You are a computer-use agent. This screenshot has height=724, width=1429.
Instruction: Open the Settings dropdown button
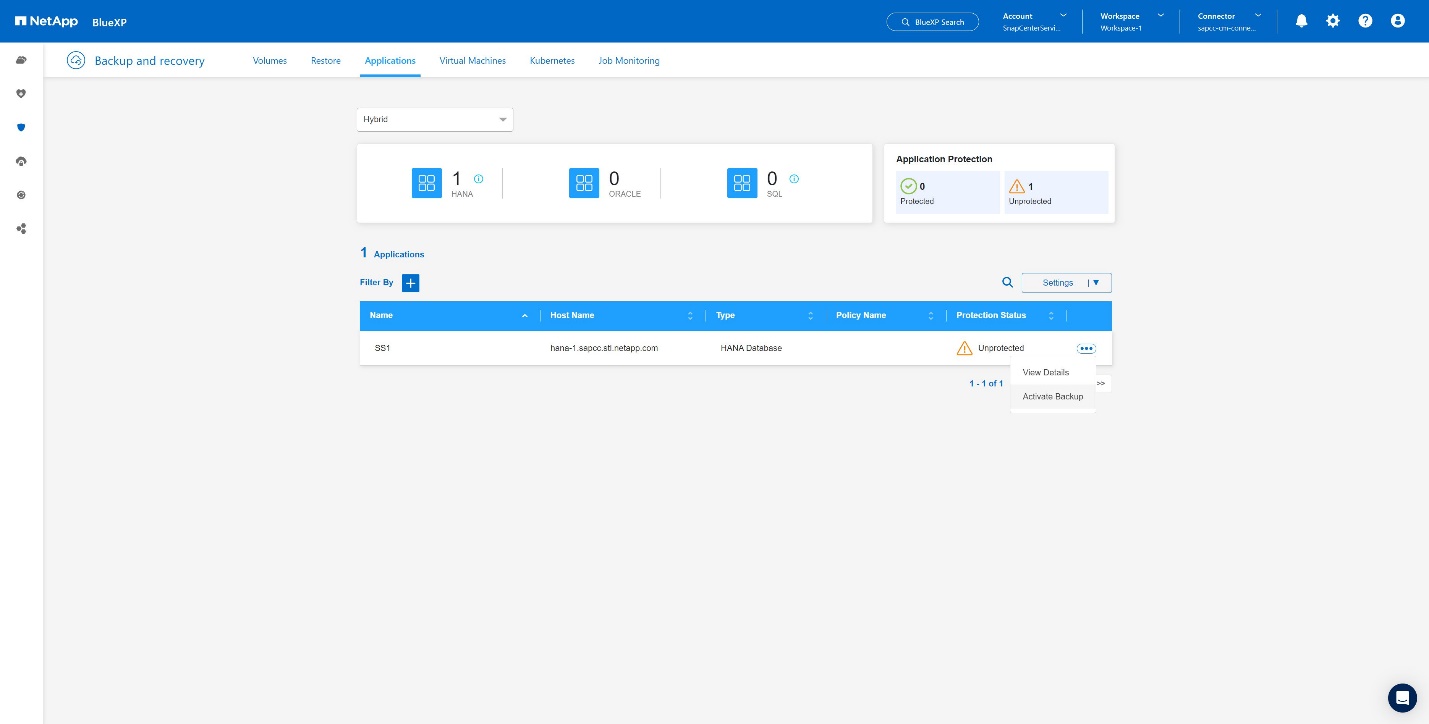pos(1066,283)
